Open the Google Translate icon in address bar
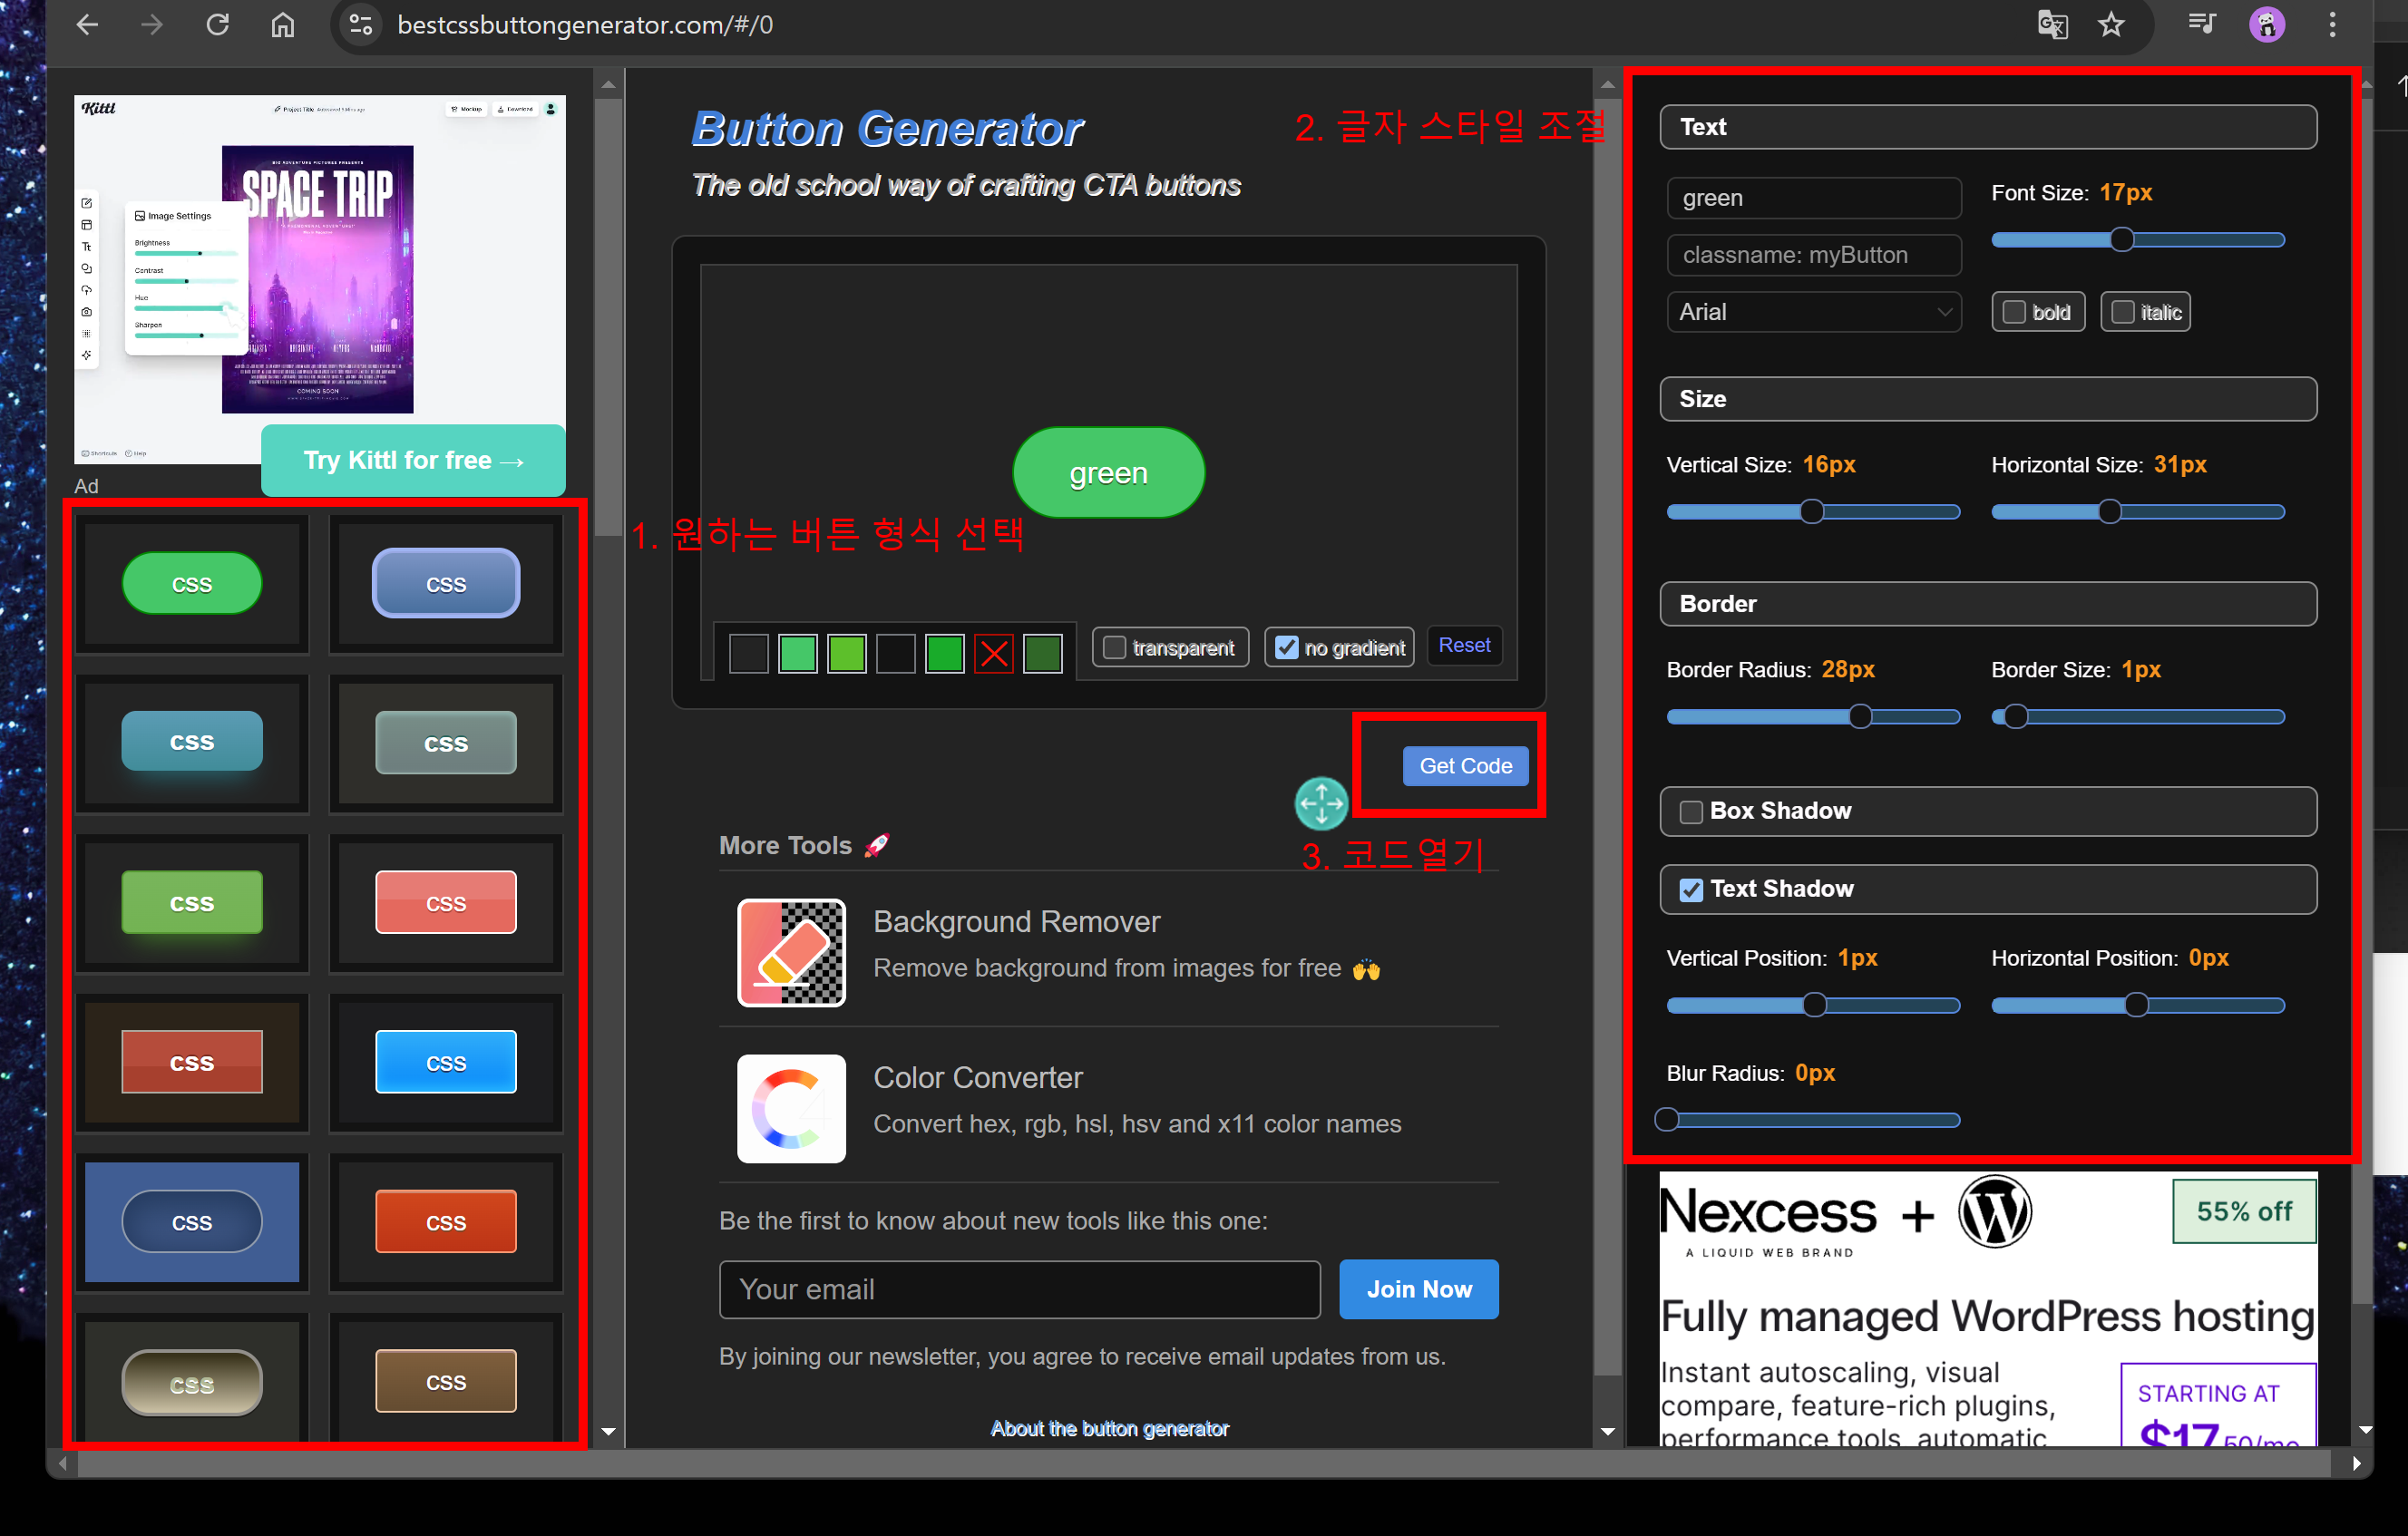The image size is (2408, 1536). click(x=2052, y=25)
